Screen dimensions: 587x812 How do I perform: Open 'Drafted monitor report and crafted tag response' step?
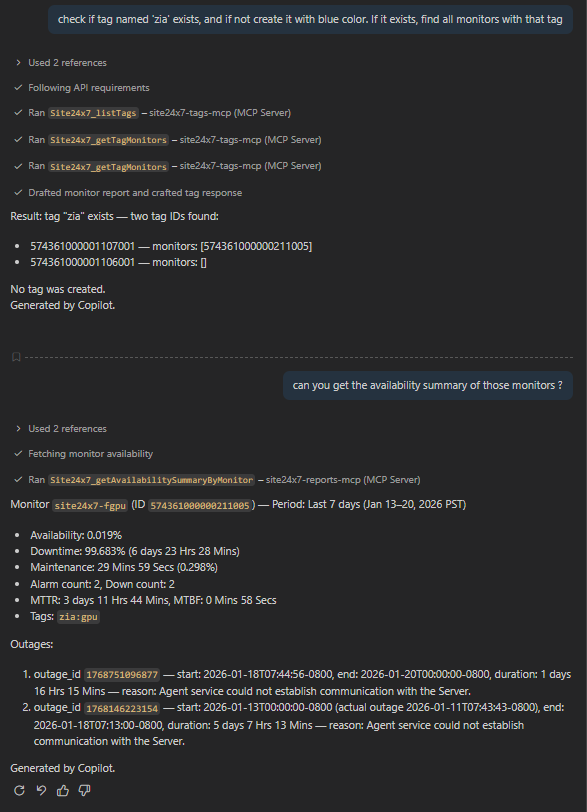(135, 193)
